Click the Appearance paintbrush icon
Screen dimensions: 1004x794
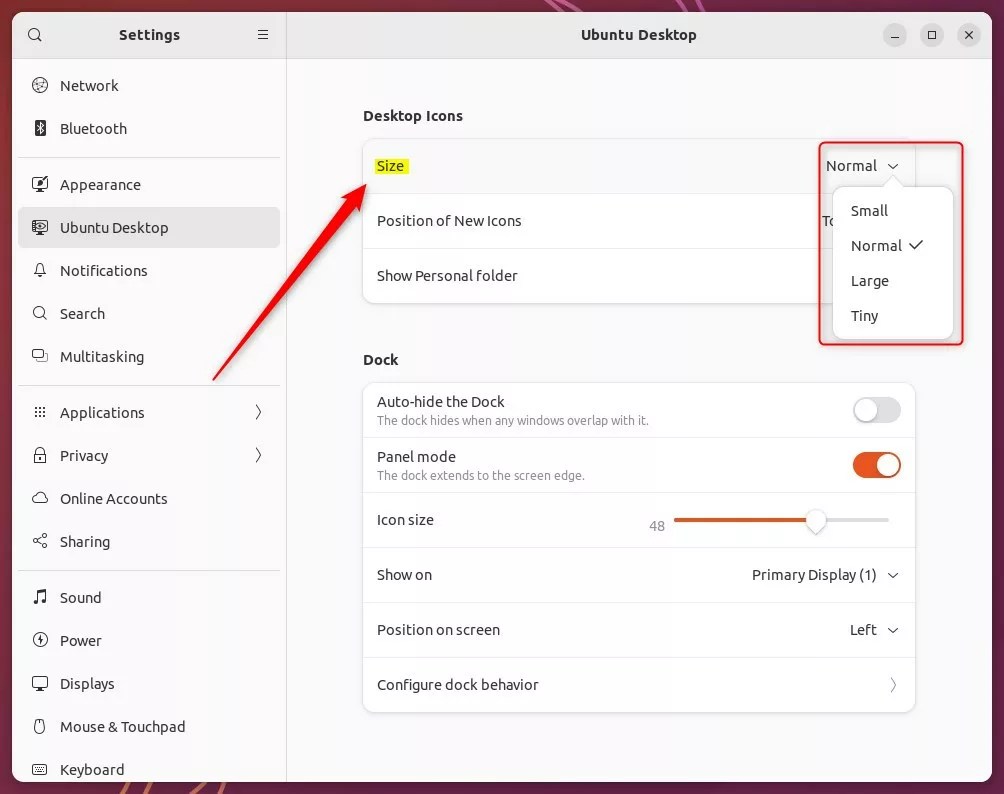click(40, 184)
